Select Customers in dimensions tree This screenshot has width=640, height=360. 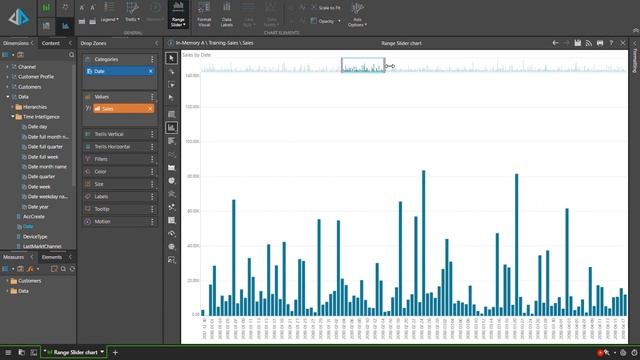click(29, 87)
